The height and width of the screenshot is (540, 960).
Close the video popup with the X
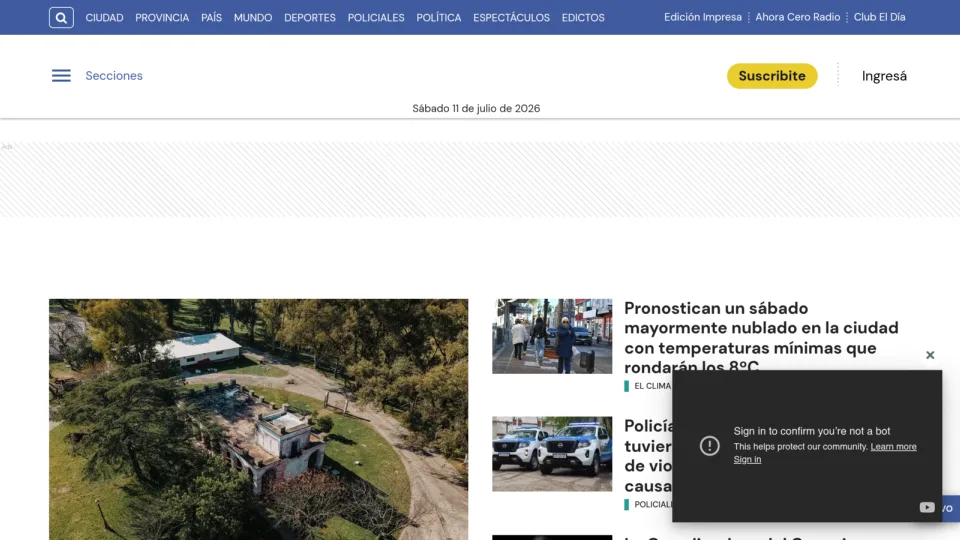point(930,355)
